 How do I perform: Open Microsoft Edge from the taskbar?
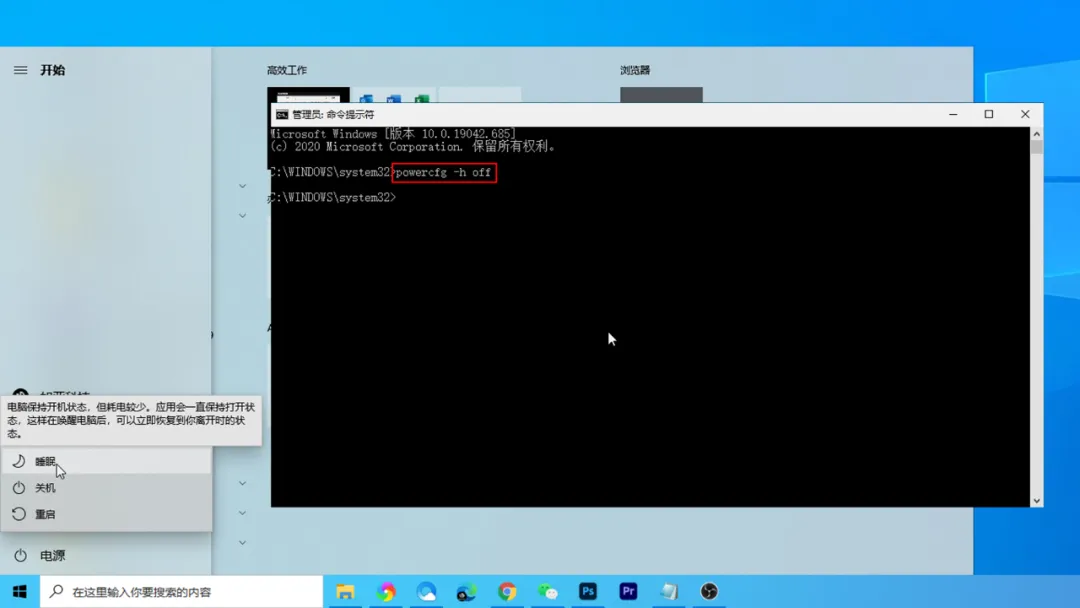pos(425,592)
